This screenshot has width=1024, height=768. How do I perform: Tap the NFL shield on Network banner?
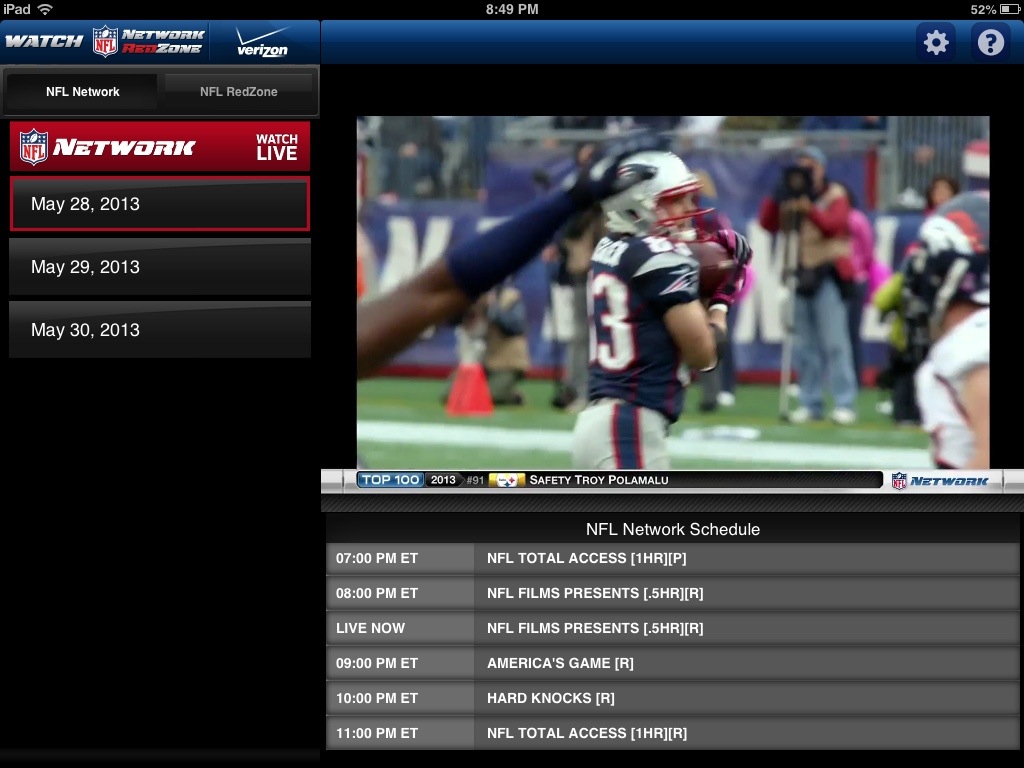click(34, 147)
